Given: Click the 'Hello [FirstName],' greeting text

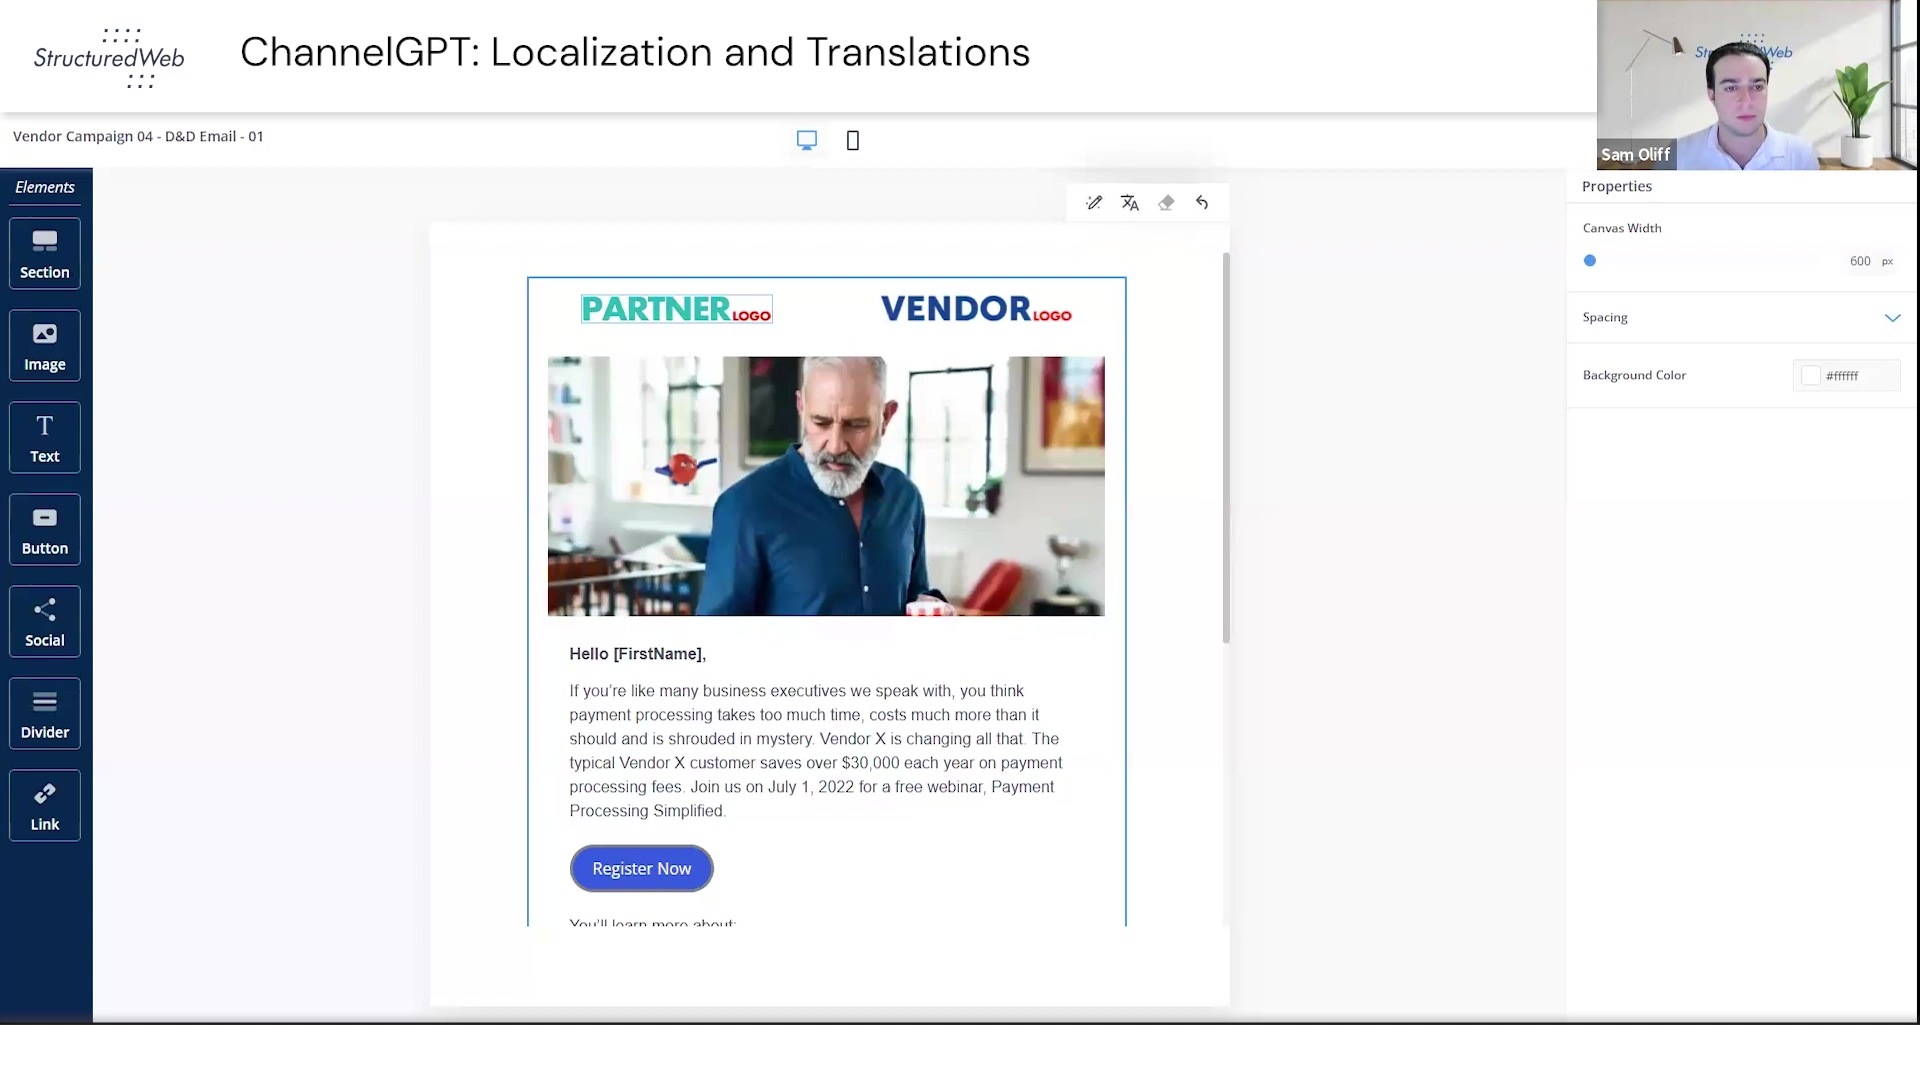Looking at the screenshot, I should coord(638,654).
